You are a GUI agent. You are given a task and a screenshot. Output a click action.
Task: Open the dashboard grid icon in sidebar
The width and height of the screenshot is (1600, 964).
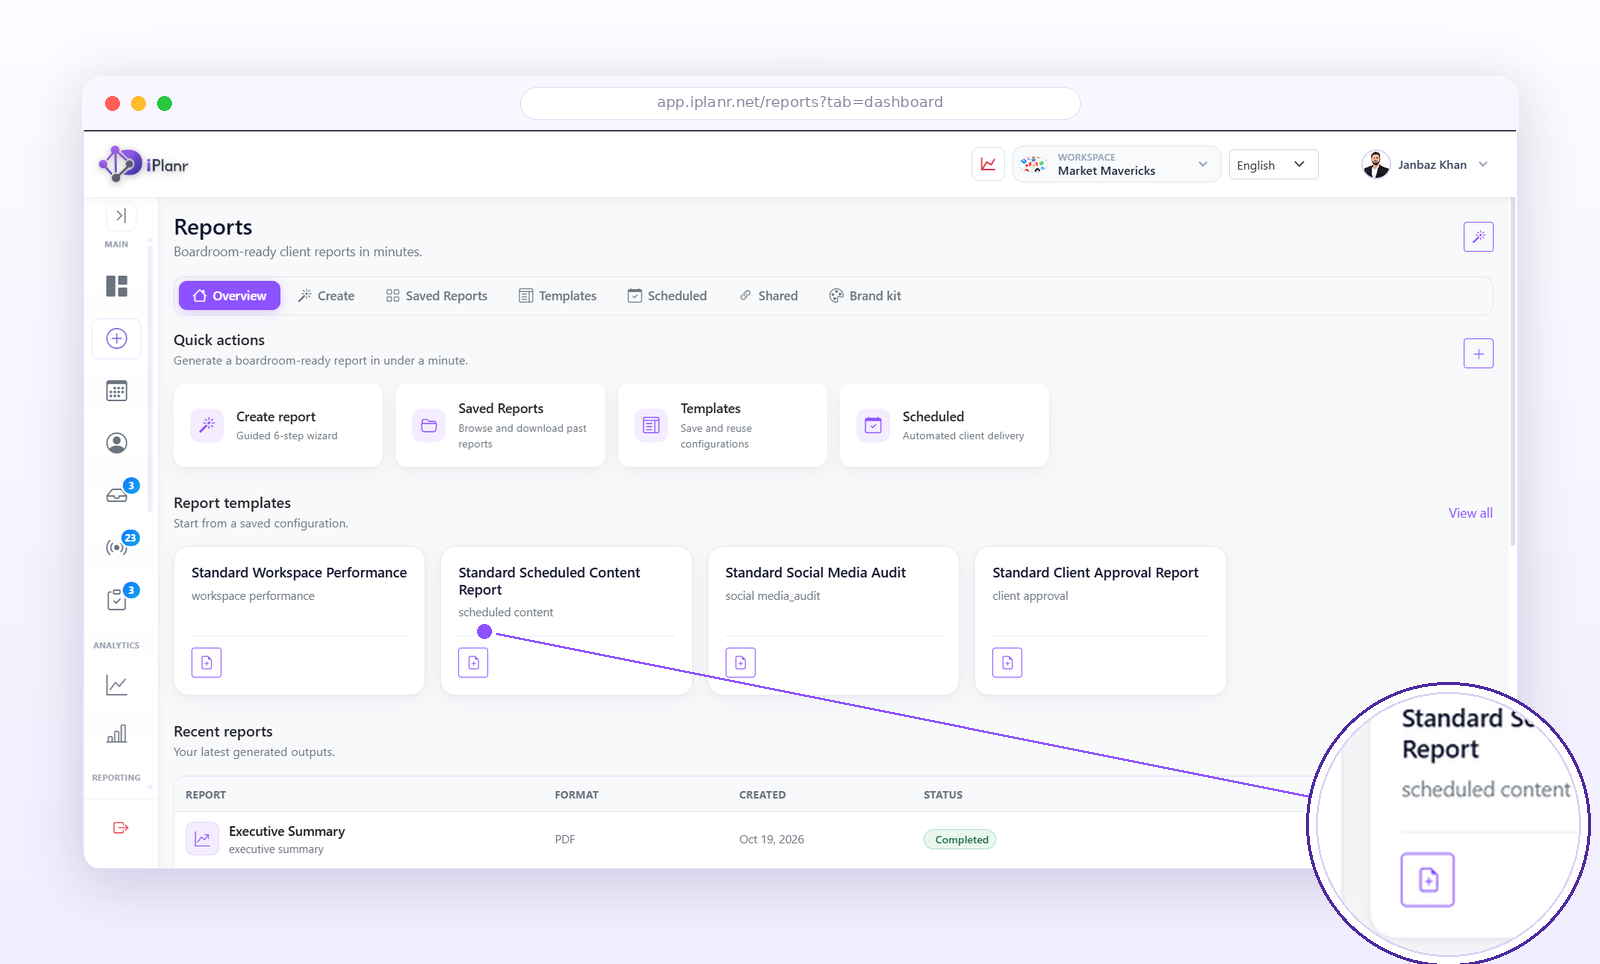click(x=117, y=286)
